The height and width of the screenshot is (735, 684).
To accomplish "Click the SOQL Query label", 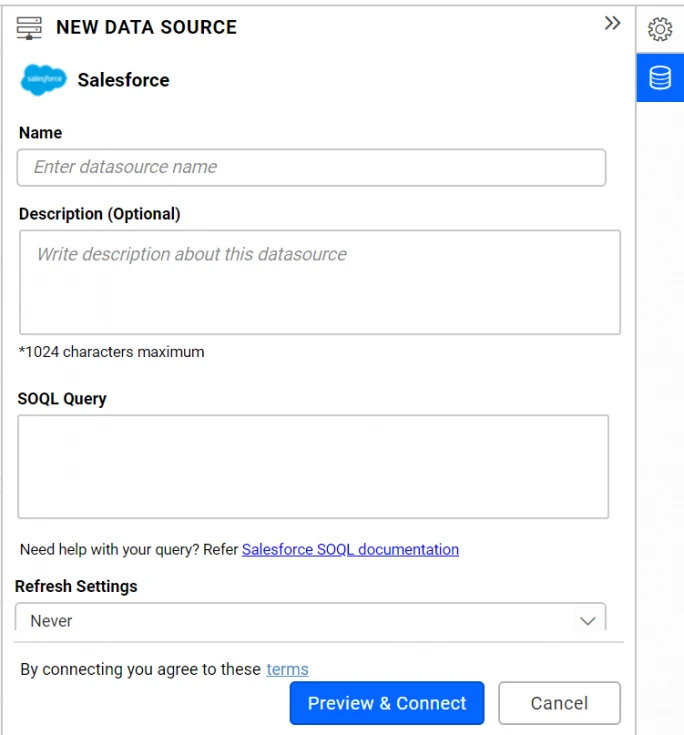I will [62, 398].
